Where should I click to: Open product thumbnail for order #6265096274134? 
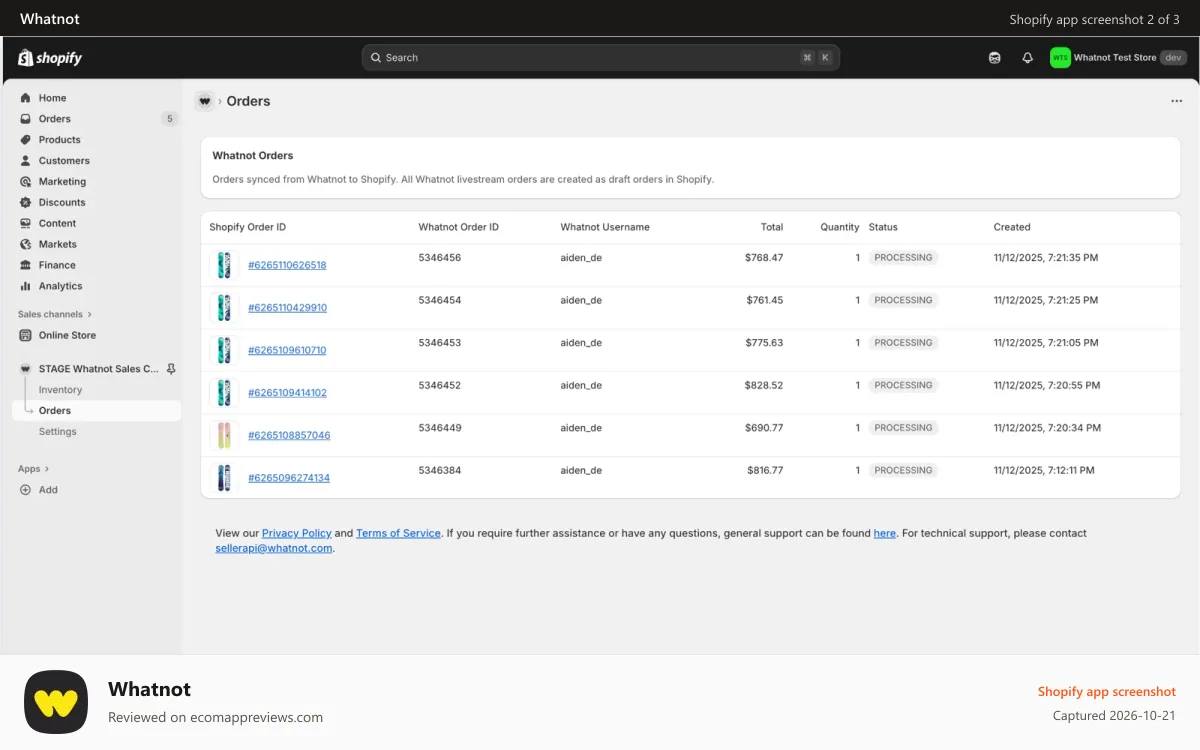click(224, 478)
